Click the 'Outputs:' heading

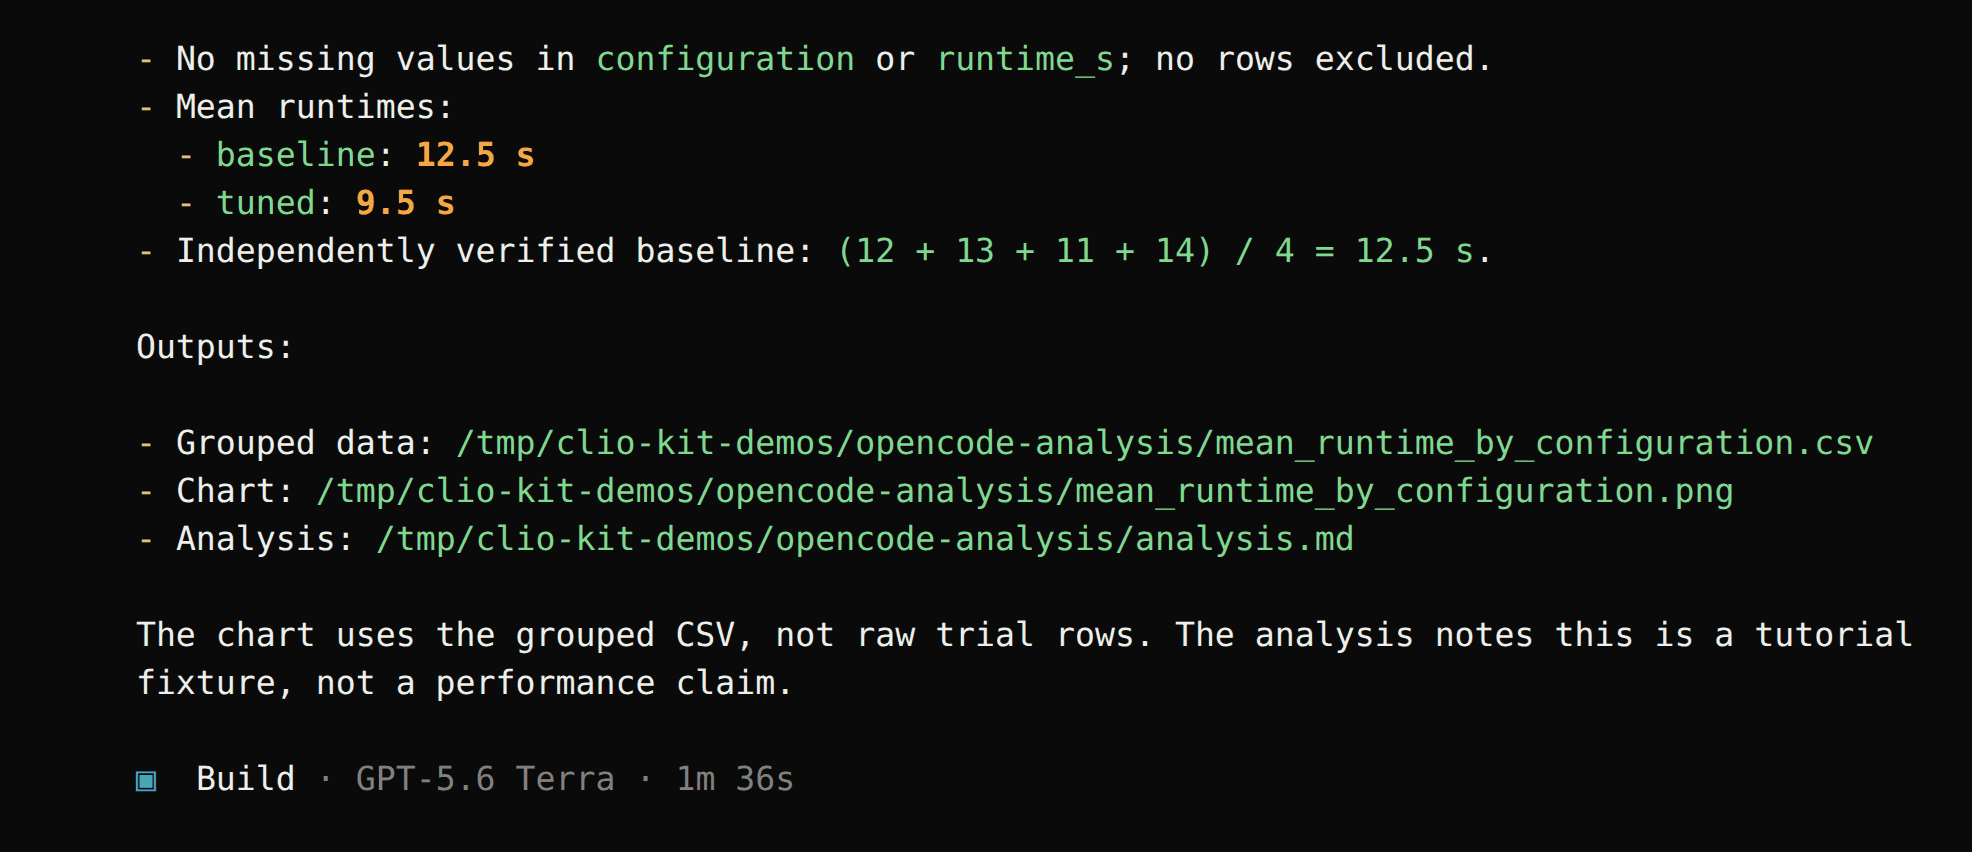coord(215,347)
